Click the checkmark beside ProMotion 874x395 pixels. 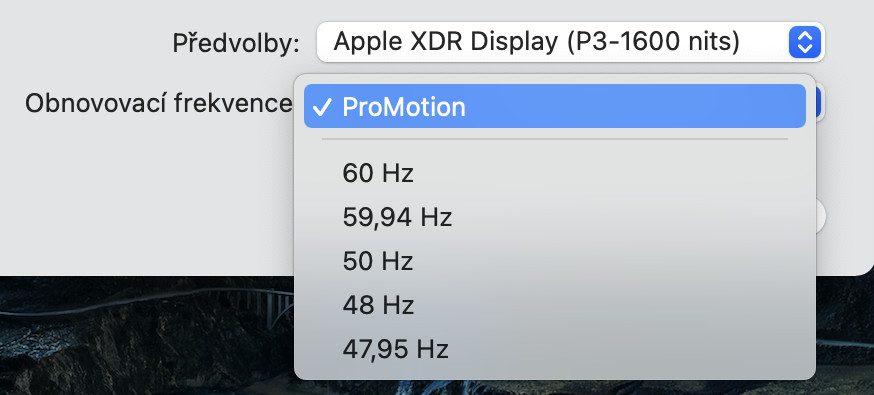tap(322, 108)
